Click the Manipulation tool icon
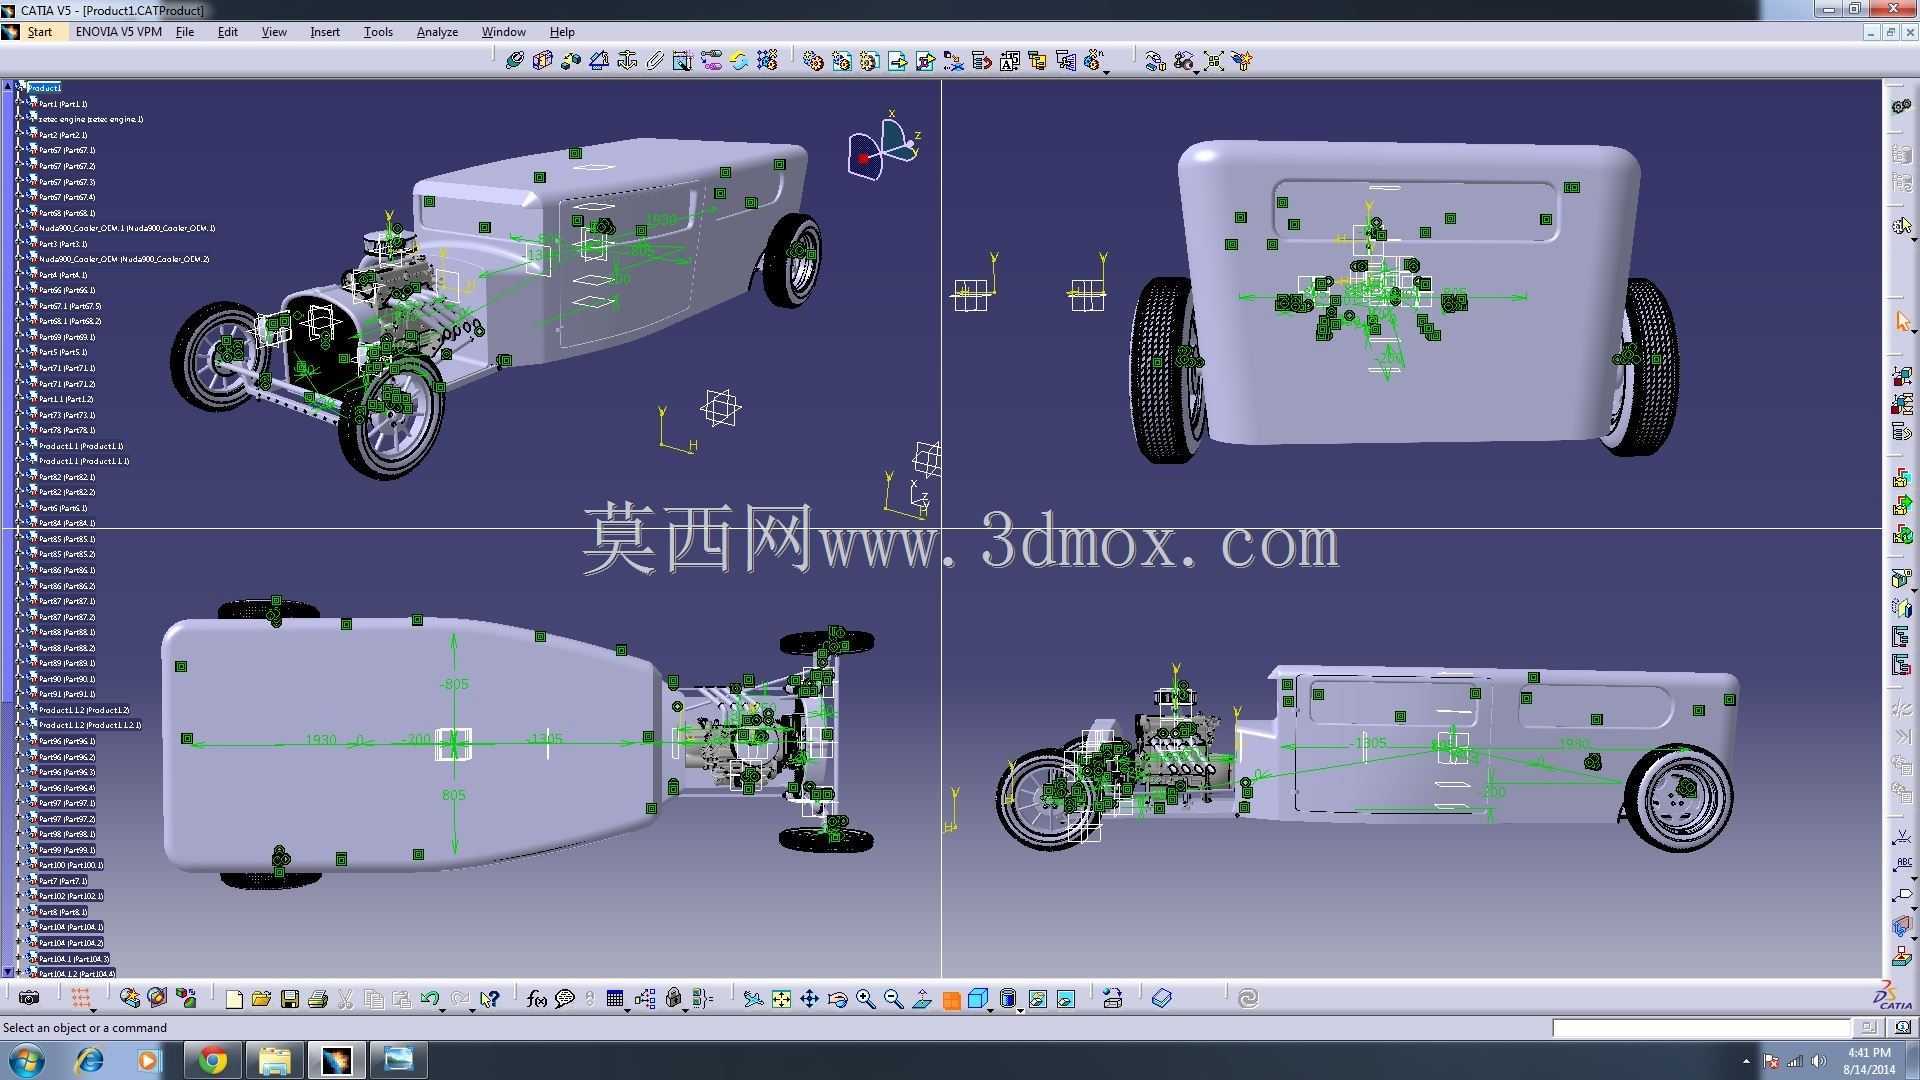 click(x=1155, y=61)
